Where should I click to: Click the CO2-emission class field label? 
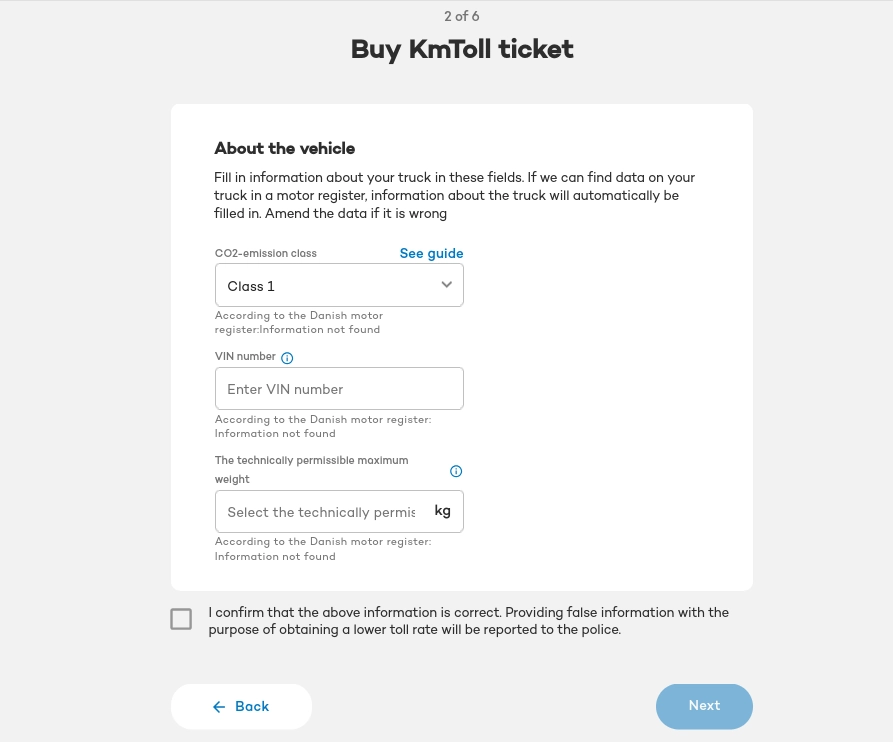266,254
